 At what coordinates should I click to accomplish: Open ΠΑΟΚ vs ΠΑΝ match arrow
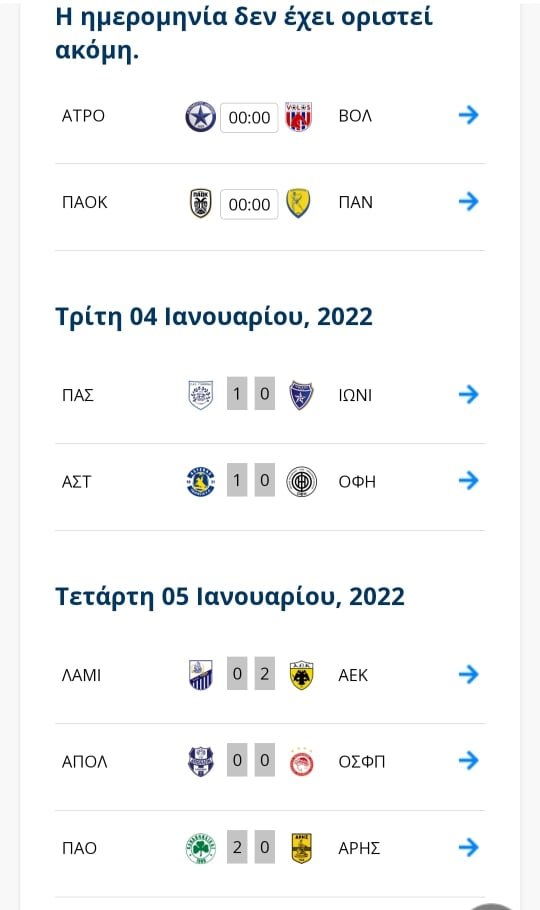469,201
